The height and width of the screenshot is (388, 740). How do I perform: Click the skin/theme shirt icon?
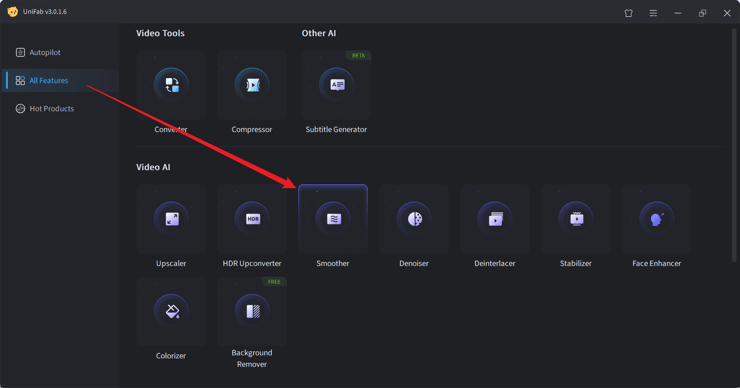(629, 13)
